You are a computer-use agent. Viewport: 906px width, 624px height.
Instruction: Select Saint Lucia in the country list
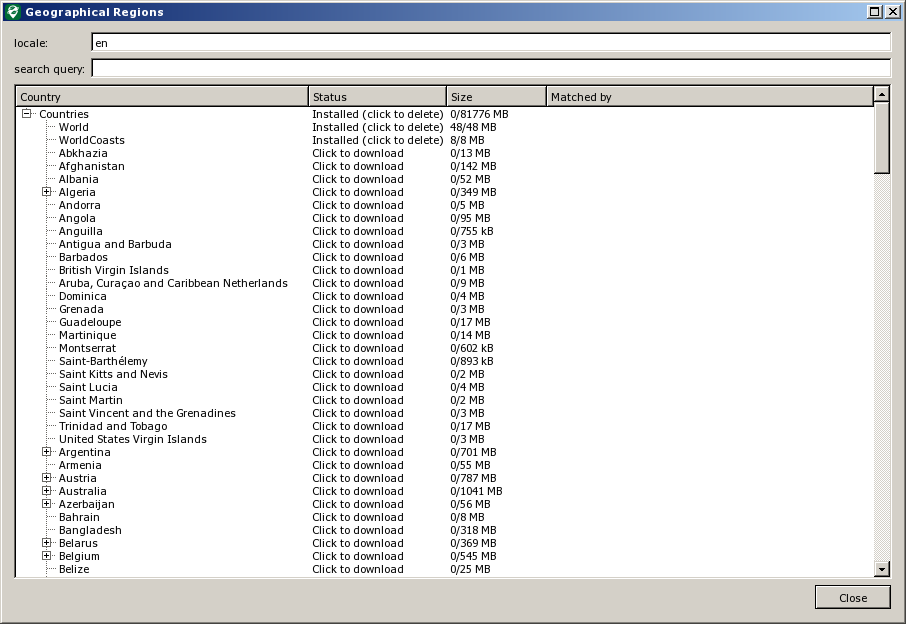pos(88,387)
